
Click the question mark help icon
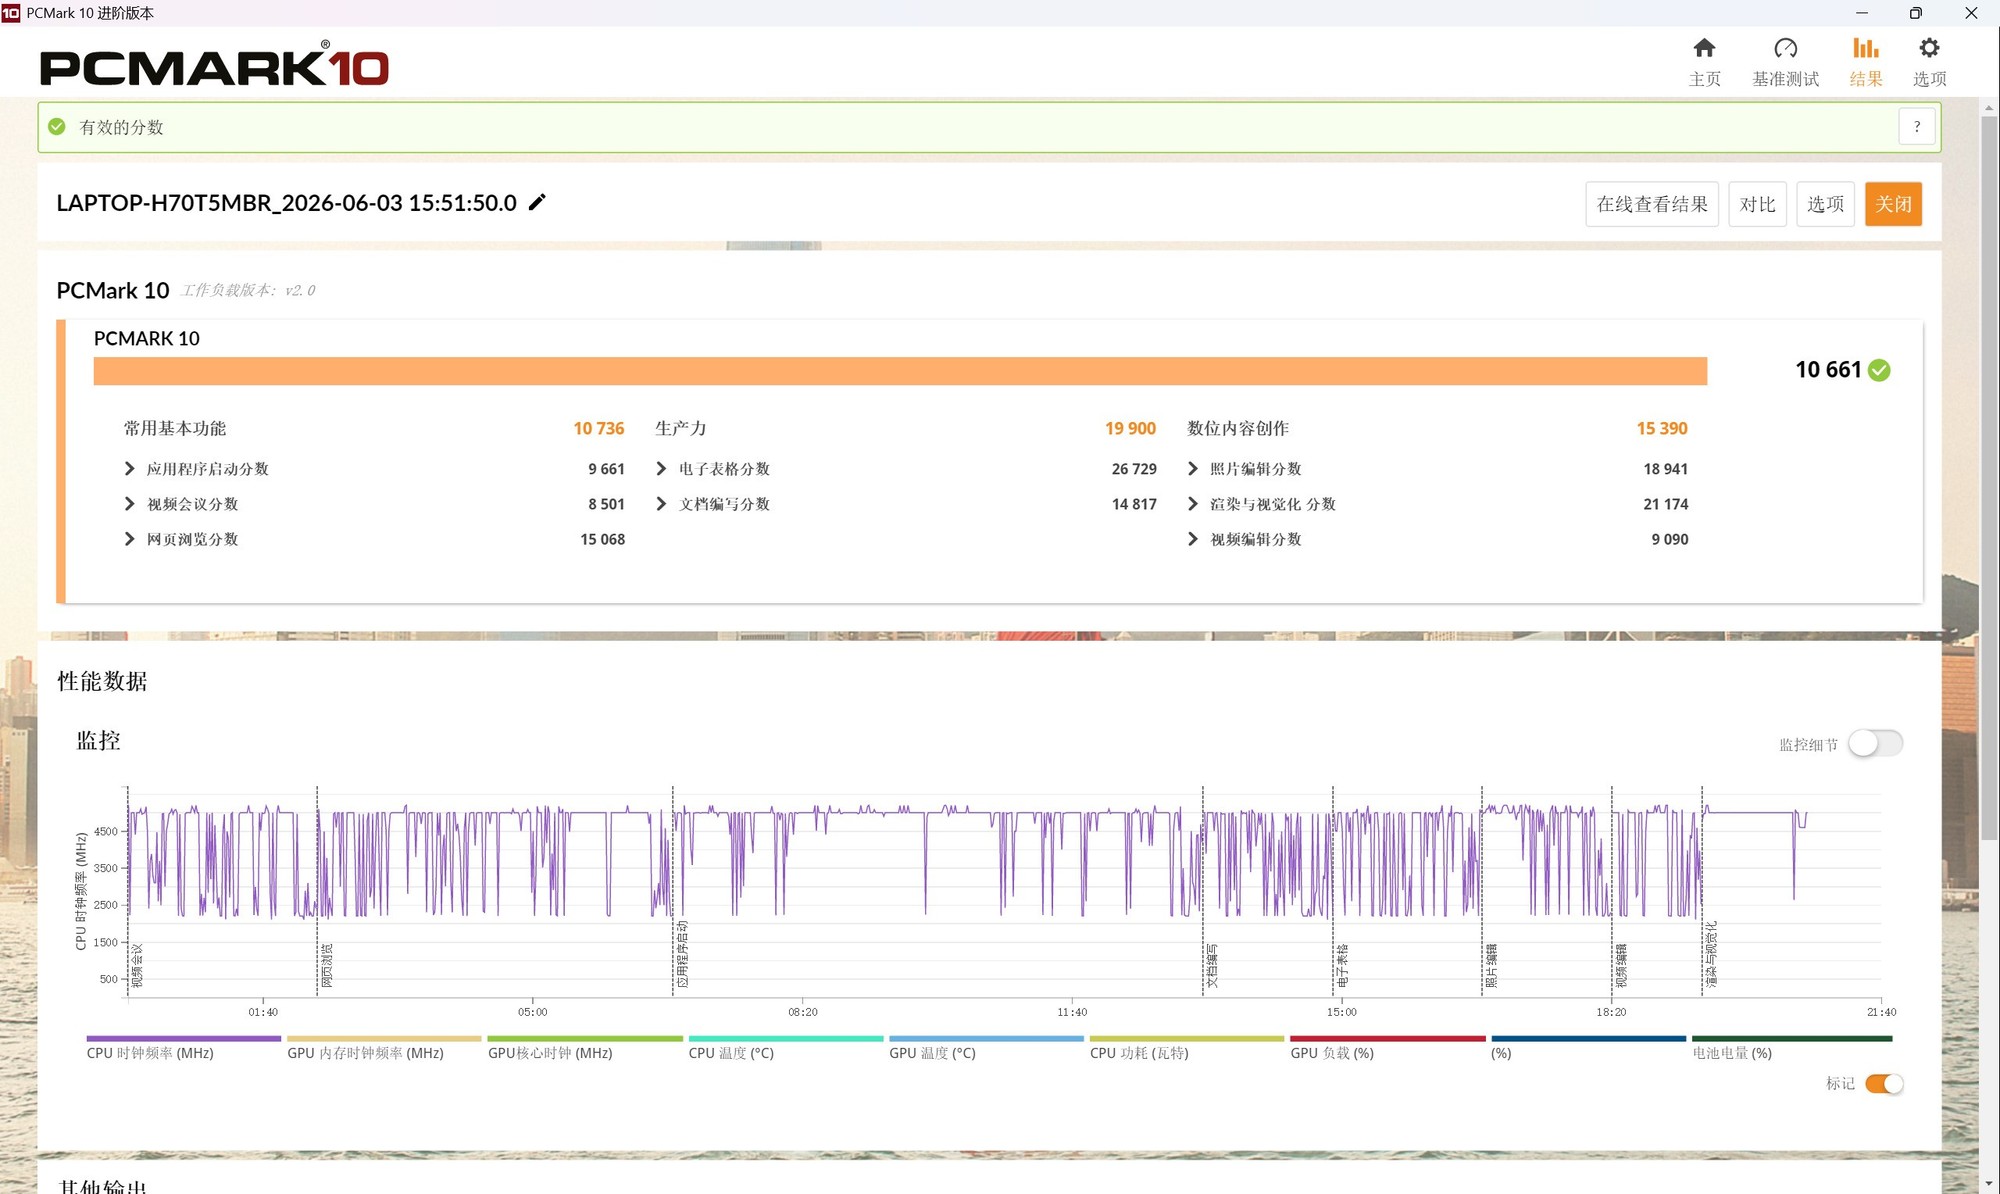click(1916, 127)
